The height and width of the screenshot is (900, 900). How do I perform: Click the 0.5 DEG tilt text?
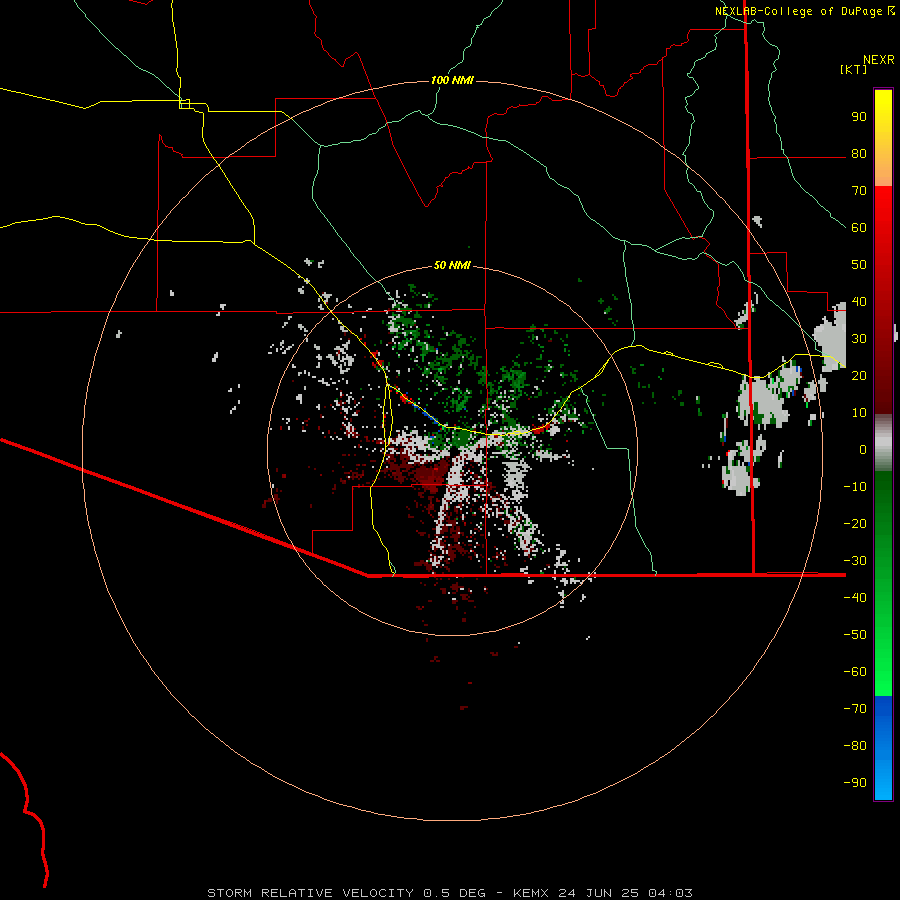point(454,893)
